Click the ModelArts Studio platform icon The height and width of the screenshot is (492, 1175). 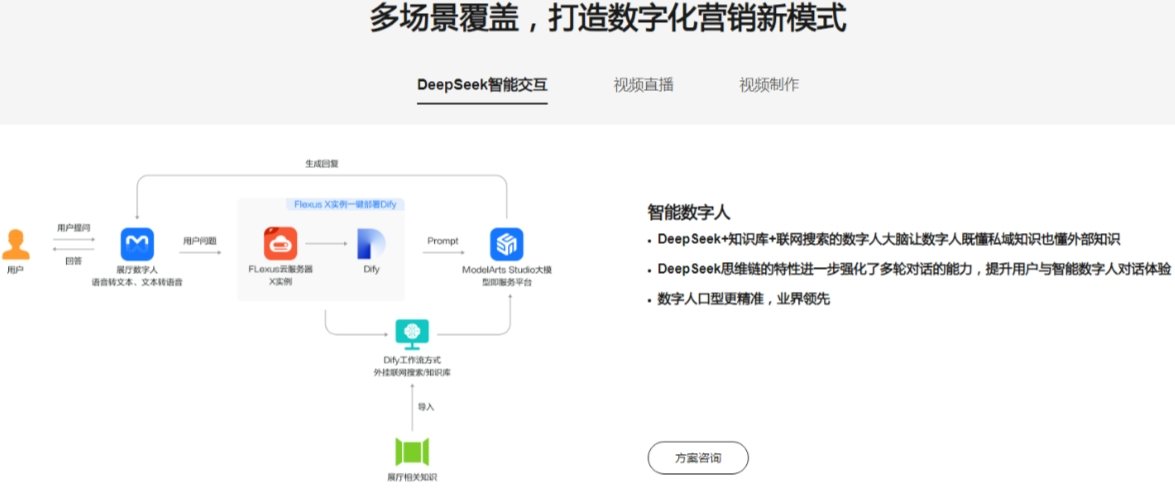[506, 244]
